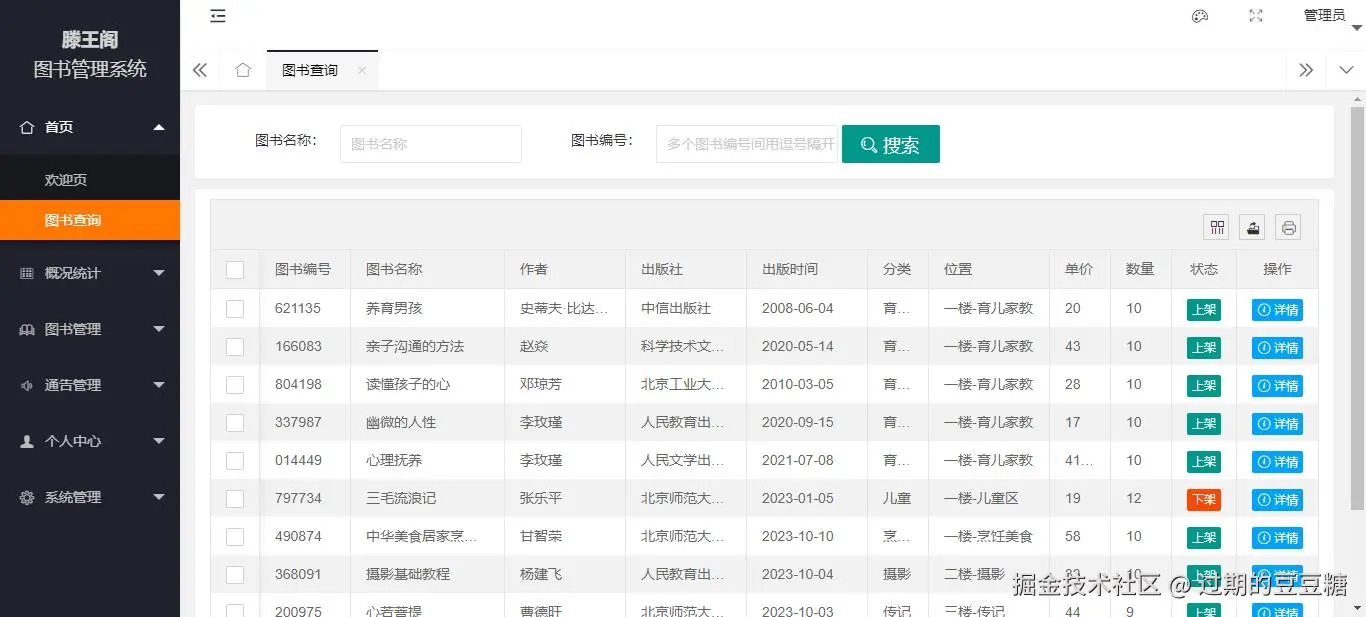Check the checkbox for 三毛流浪记 row
1366x617 pixels.
(235, 498)
